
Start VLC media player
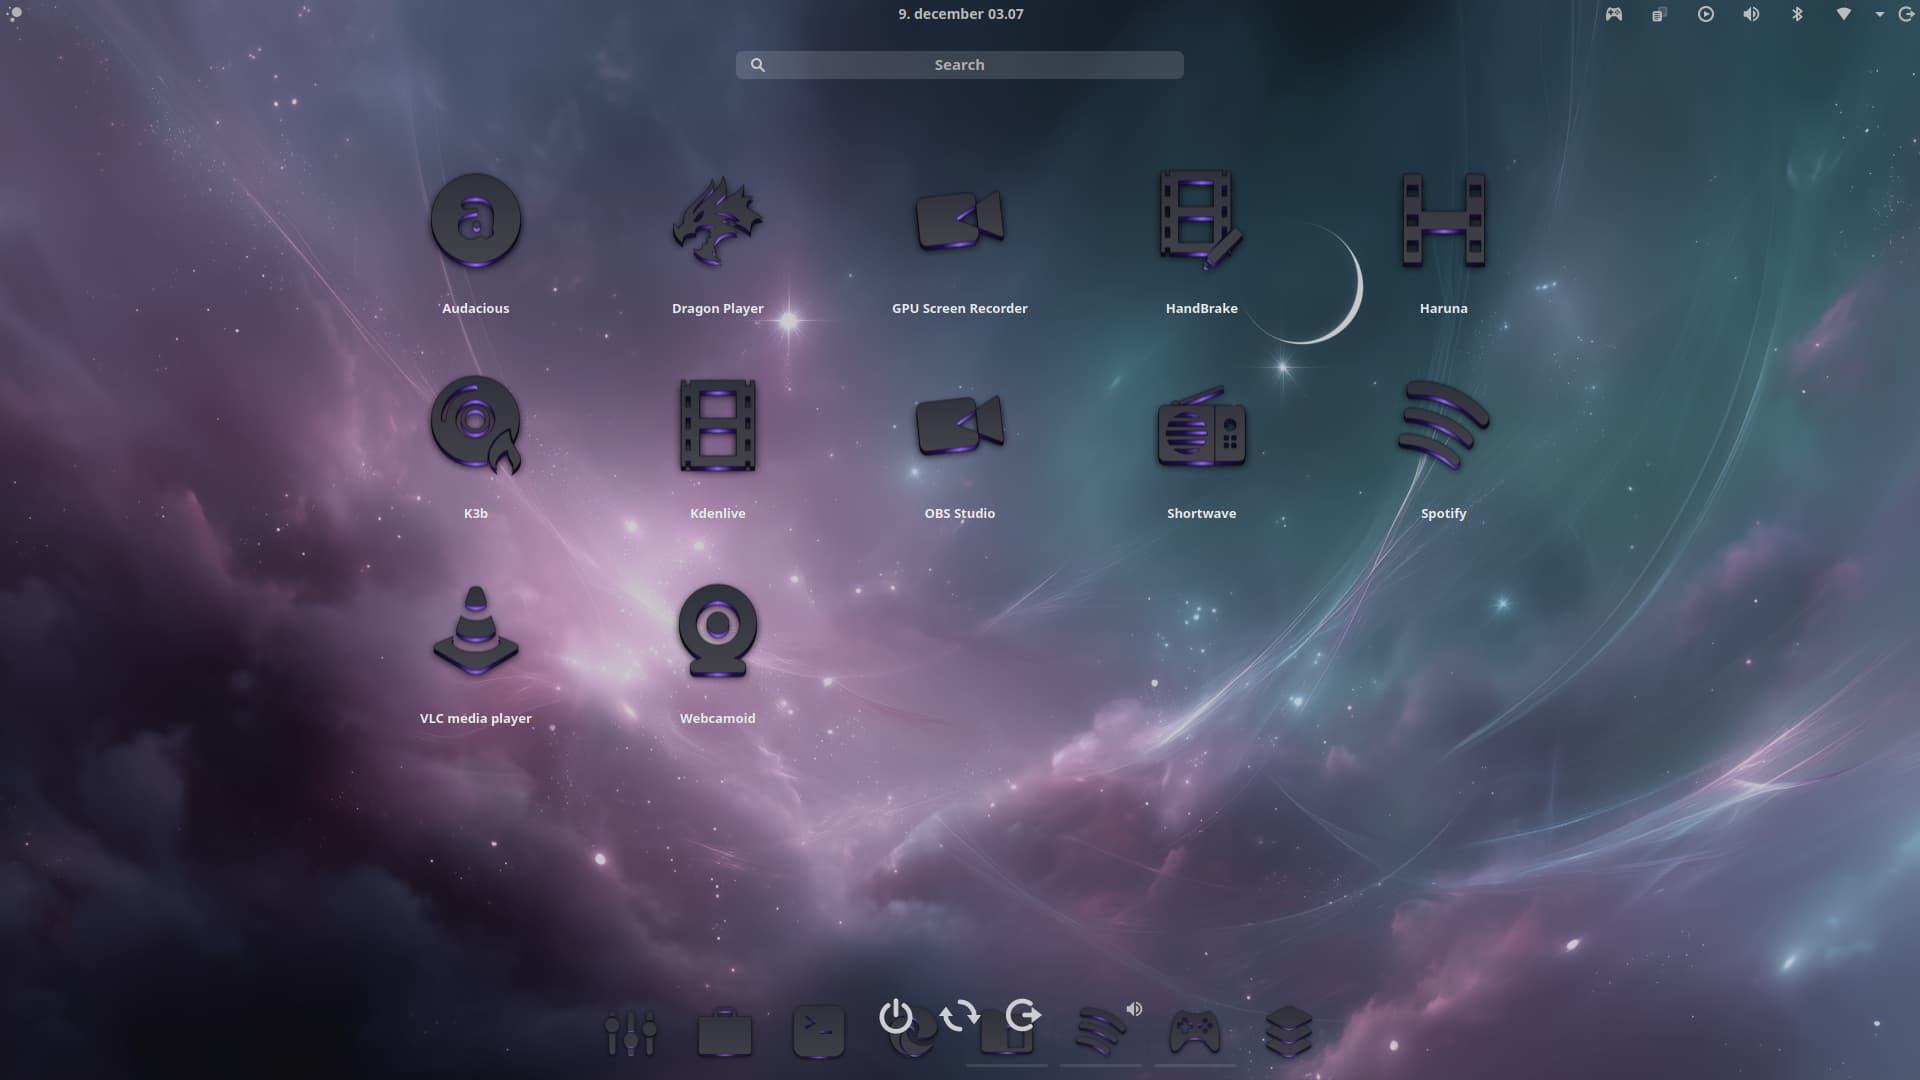pyautogui.click(x=476, y=632)
